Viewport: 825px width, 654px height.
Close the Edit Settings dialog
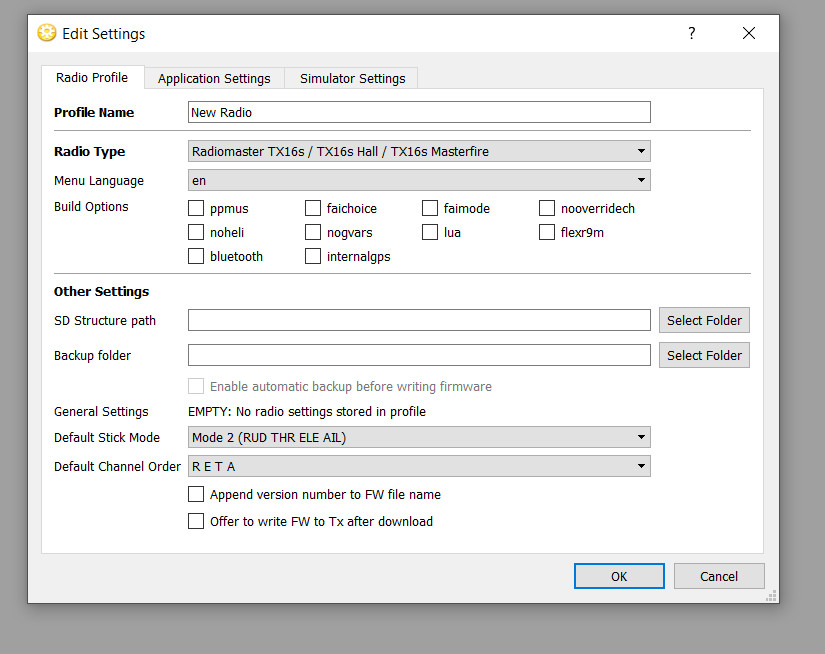[x=748, y=33]
